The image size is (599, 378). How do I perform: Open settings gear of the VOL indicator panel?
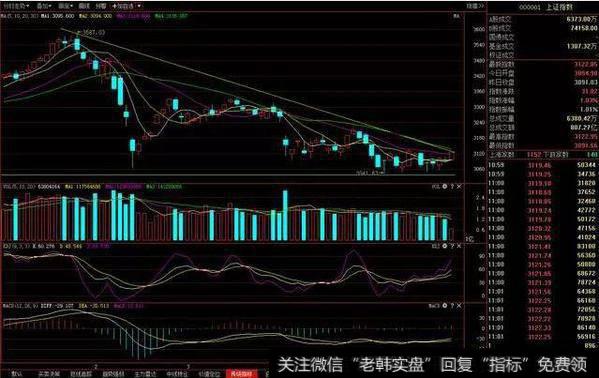tap(445, 187)
